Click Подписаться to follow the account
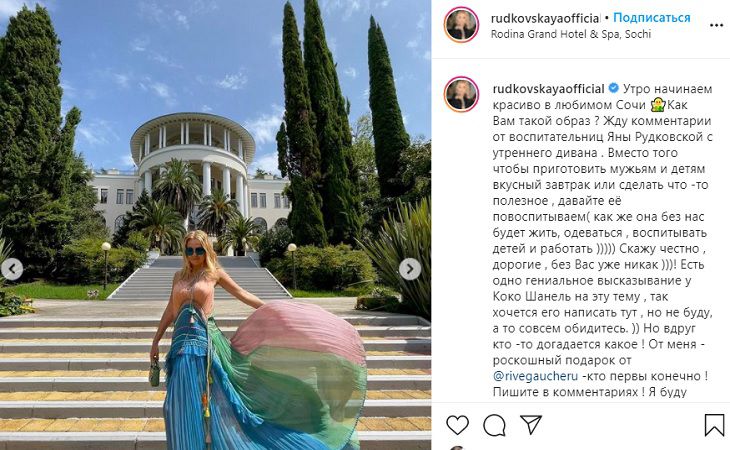This screenshot has height=450, width=730. (651, 18)
